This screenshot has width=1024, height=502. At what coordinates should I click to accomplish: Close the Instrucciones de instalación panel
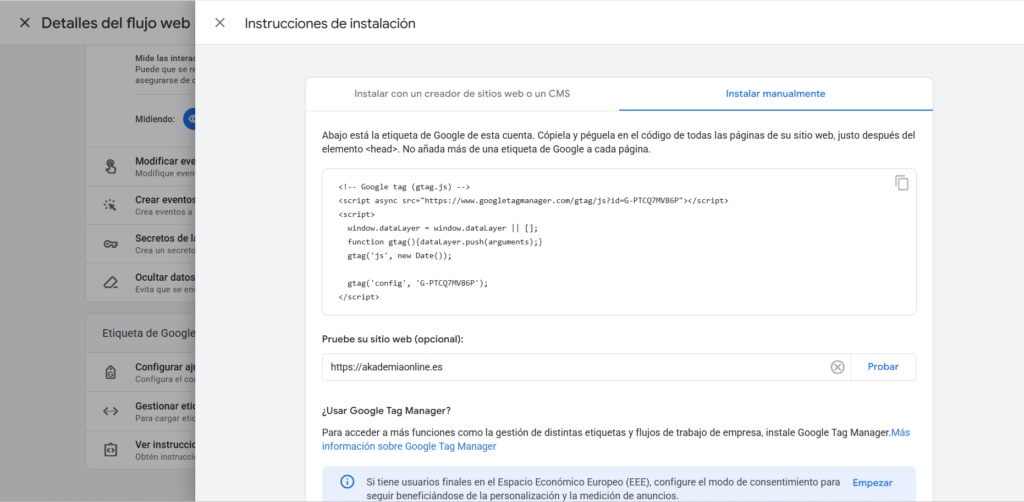click(x=220, y=23)
